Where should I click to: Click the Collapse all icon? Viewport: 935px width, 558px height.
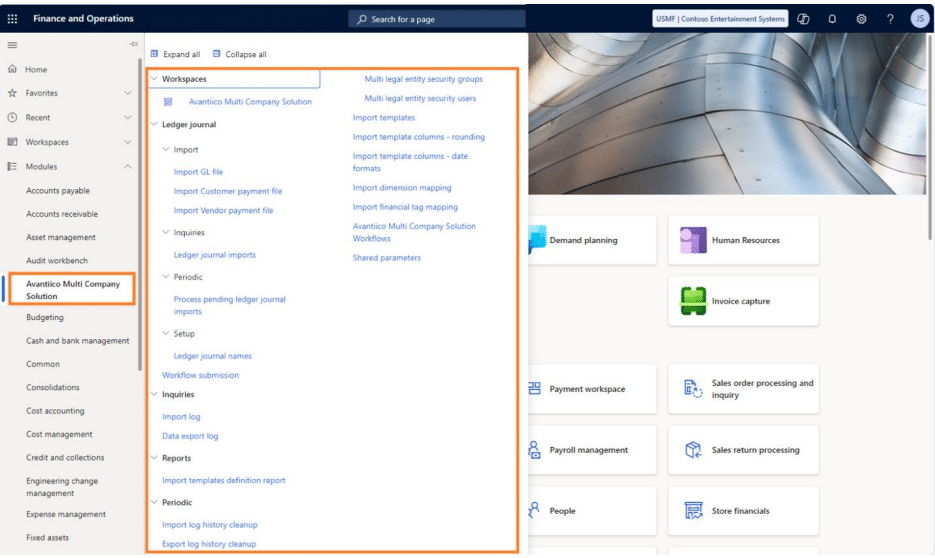tap(216, 54)
